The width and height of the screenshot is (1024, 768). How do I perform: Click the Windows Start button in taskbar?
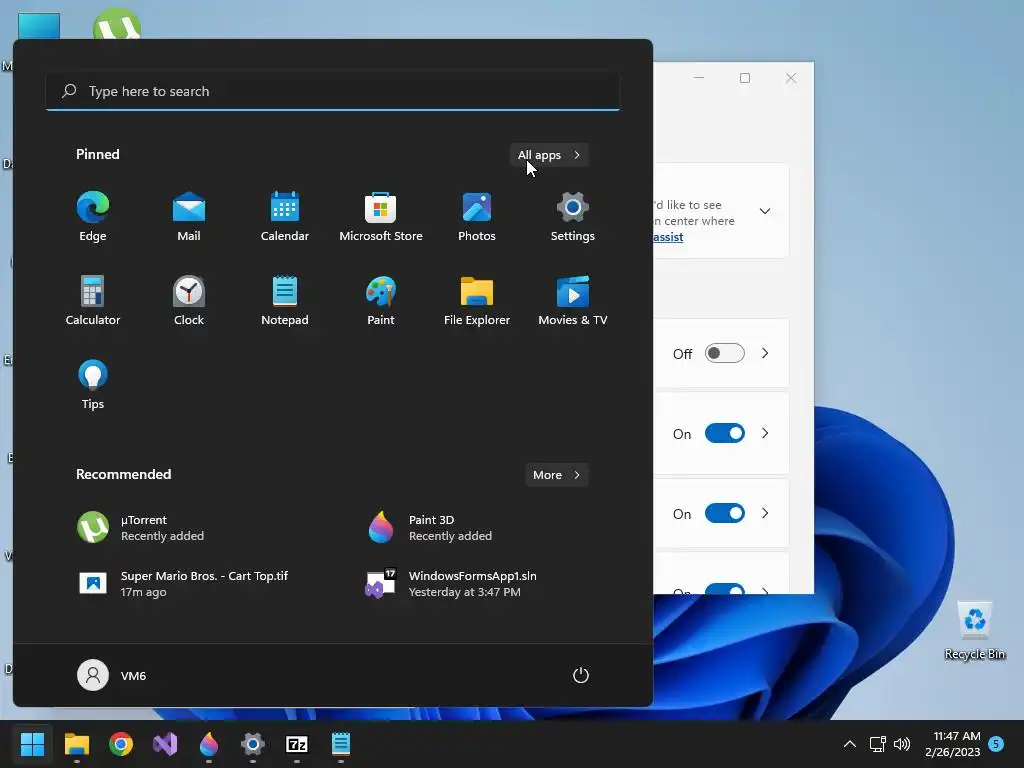click(x=32, y=744)
